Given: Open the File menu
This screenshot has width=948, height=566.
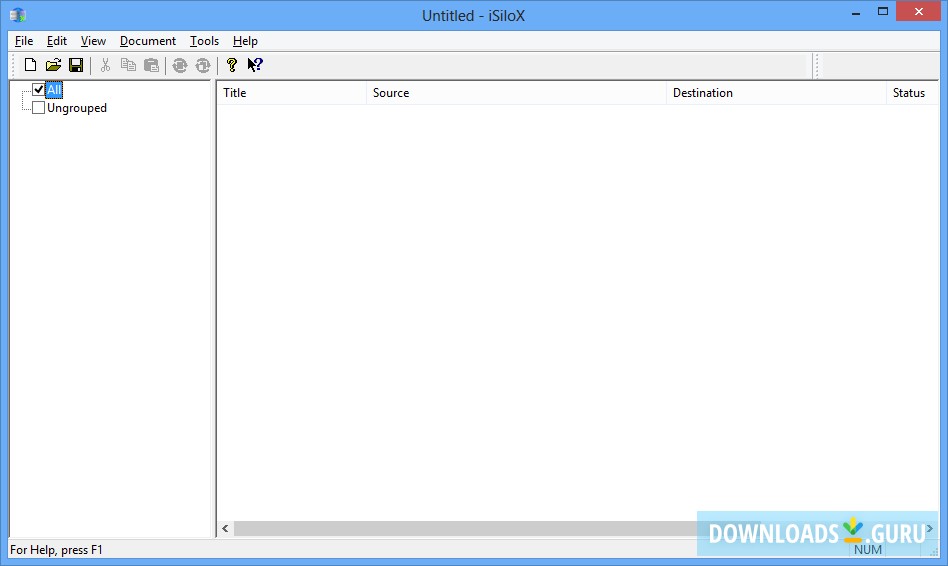Looking at the screenshot, I should [x=24, y=41].
